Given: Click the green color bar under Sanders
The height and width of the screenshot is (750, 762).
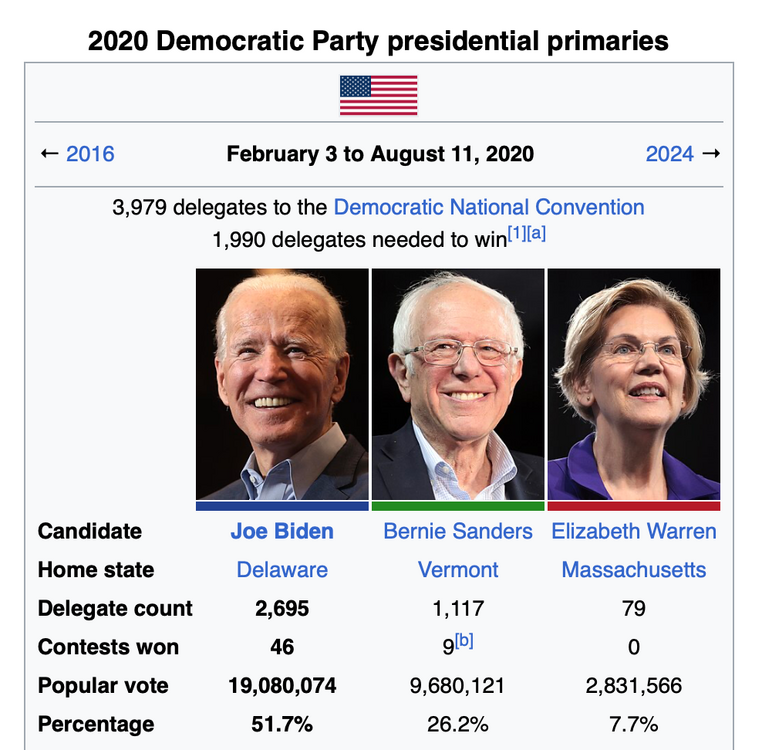Looking at the screenshot, I should tap(458, 506).
